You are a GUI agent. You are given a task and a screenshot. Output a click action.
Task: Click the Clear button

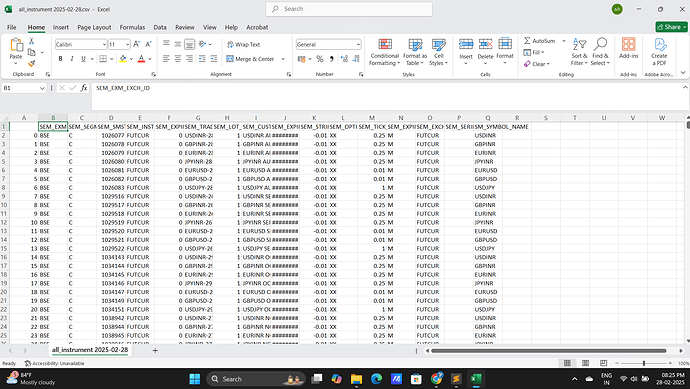point(537,64)
